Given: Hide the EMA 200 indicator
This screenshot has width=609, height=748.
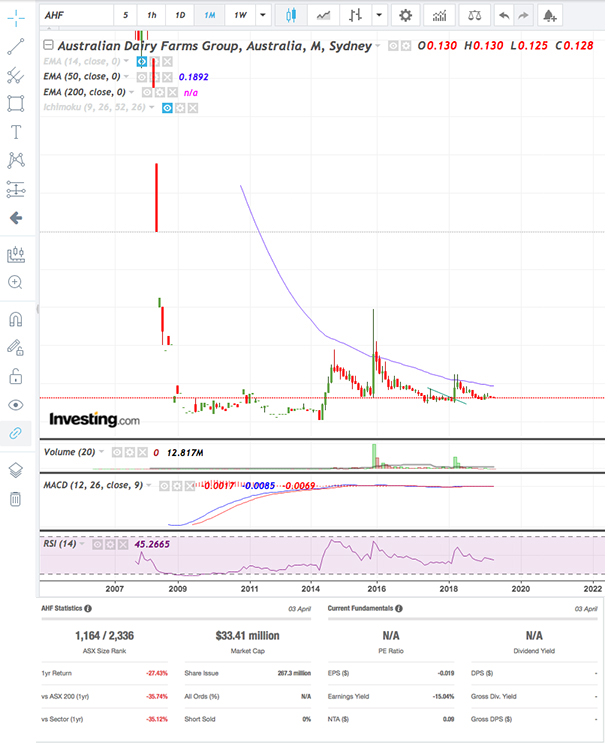Looking at the screenshot, I should click(x=147, y=93).
